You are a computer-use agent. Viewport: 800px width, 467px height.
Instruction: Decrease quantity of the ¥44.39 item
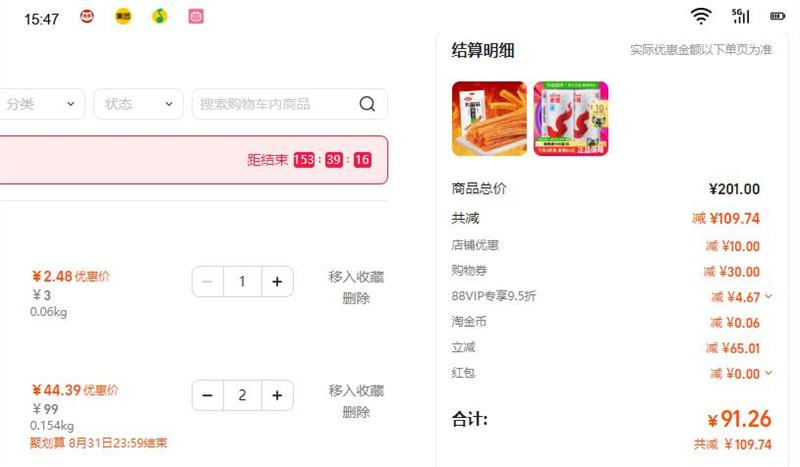pyautogui.click(x=207, y=395)
